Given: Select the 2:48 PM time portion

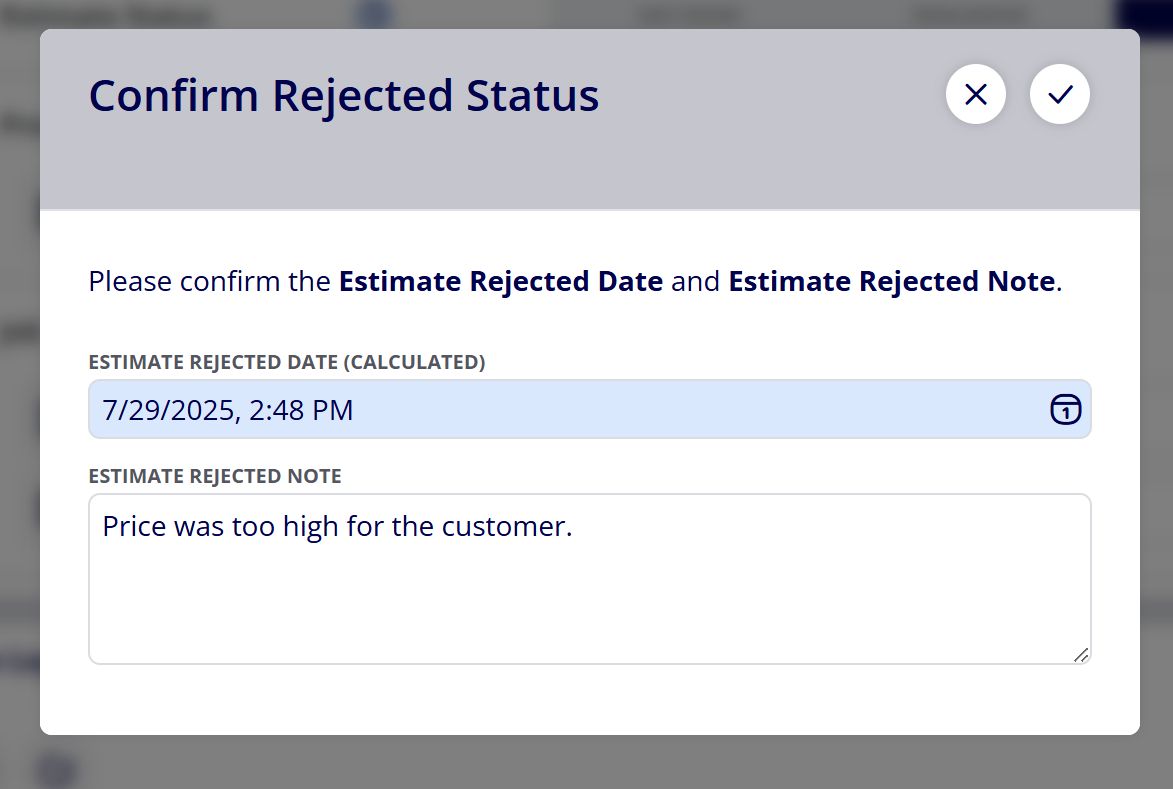Looking at the screenshot, I should pos(301,410).
